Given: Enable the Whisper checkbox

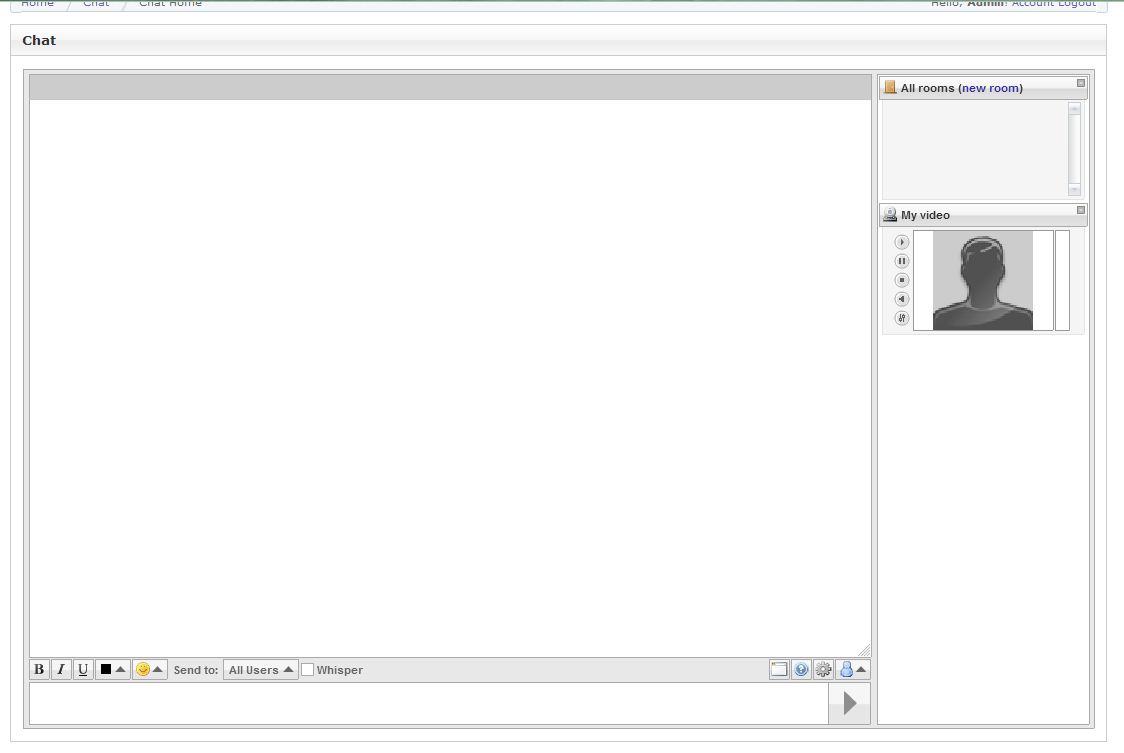Looking at the screenshot, I should tap(308, 670).
